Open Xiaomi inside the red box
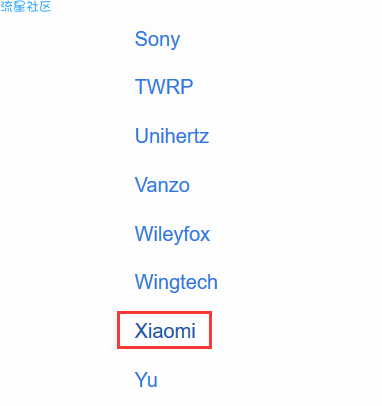 [x=165, y=331]
